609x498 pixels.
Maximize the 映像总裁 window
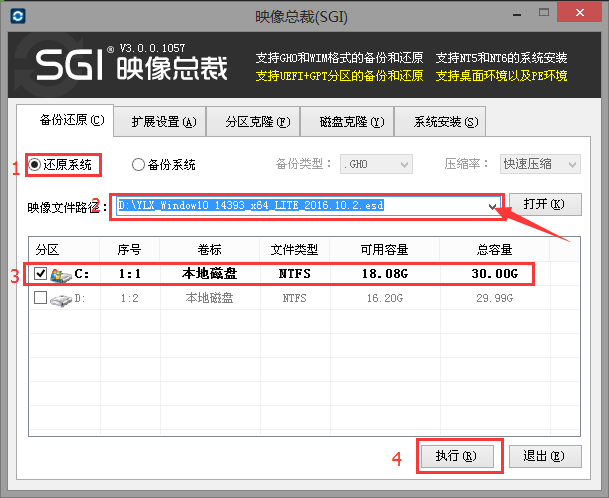(x=544, y=13)
